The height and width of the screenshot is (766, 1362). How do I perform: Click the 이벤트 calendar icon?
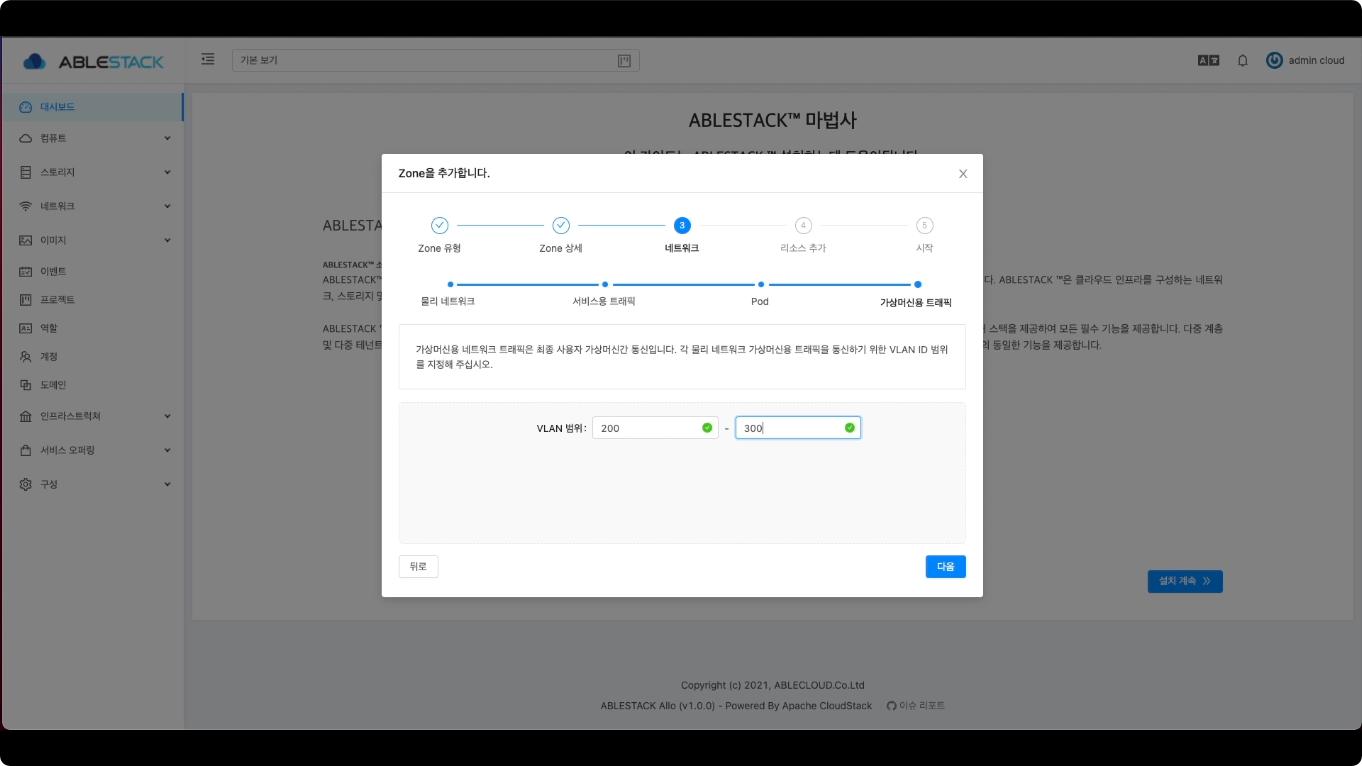coord(26,271)
